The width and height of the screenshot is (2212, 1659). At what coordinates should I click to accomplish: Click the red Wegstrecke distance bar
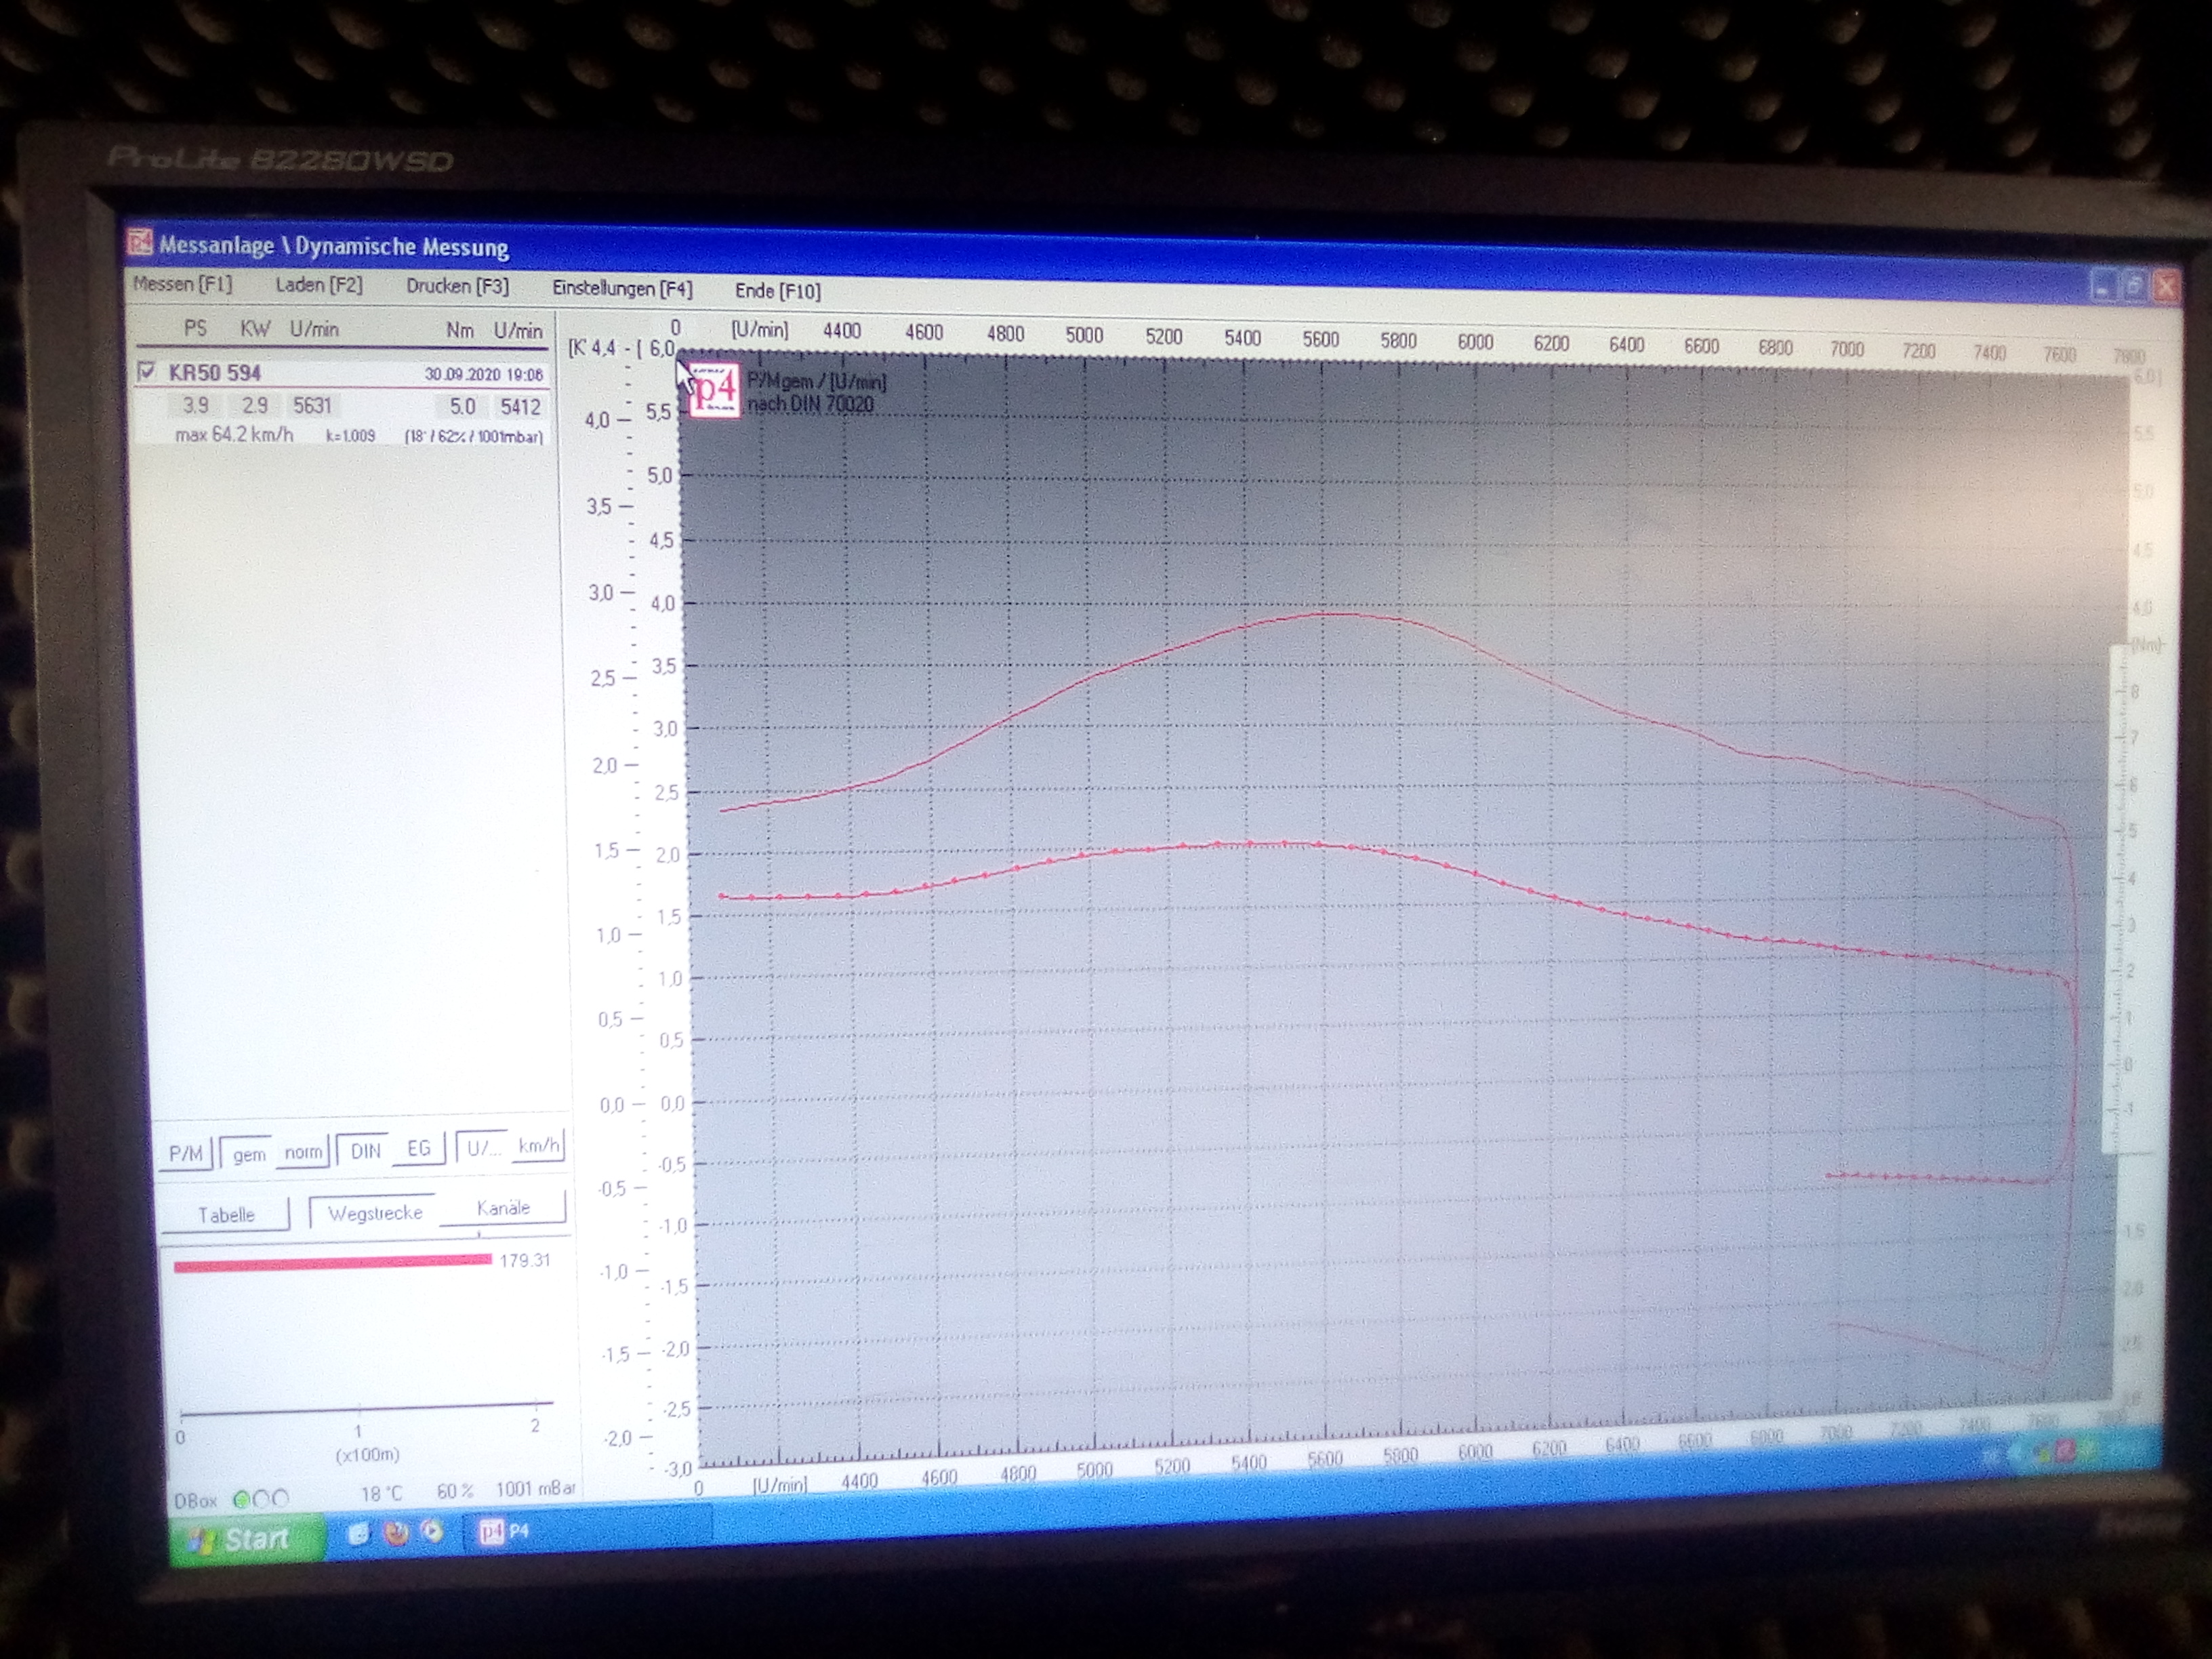click(x=332, y=1264)
